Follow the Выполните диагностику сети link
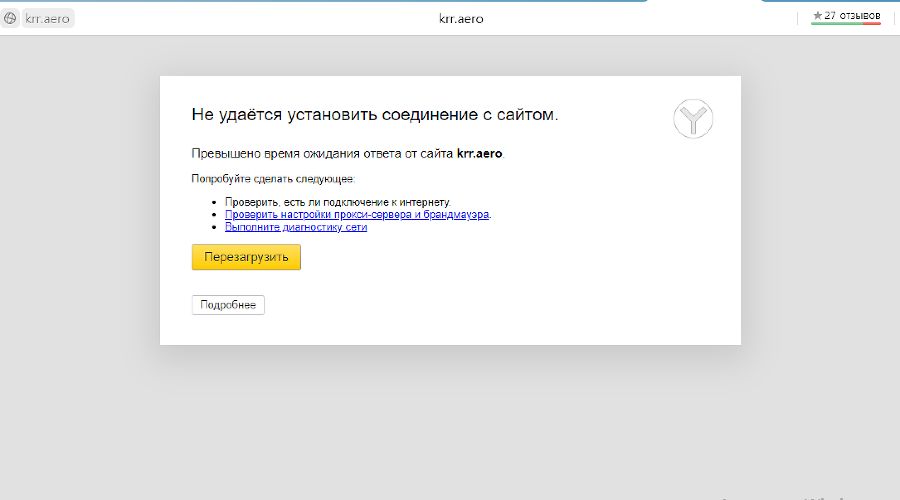This screenshot has width=900, height=500. click(x=295, y=227)
